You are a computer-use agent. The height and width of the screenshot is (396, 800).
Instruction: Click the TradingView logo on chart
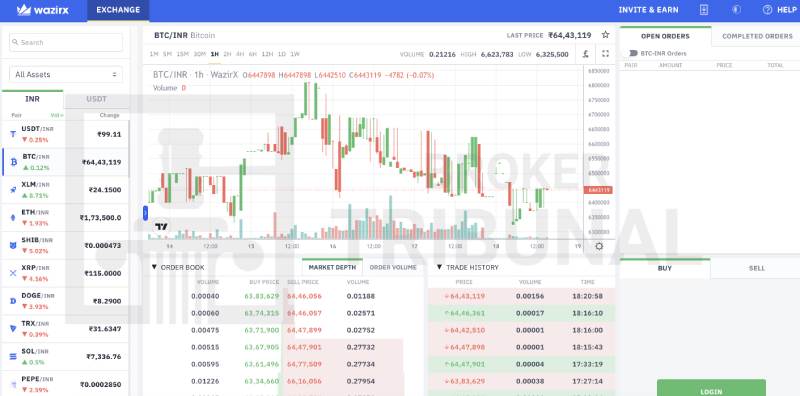tap(162, 227)
